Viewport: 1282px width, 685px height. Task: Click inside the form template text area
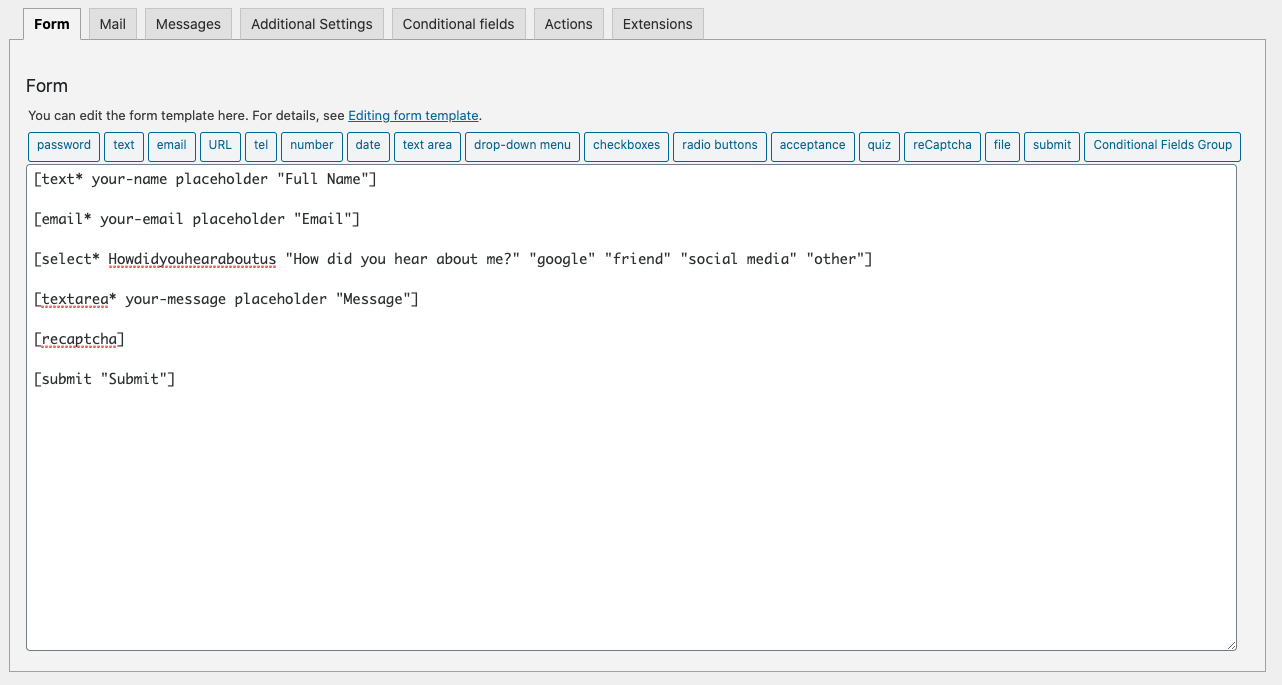630,500
